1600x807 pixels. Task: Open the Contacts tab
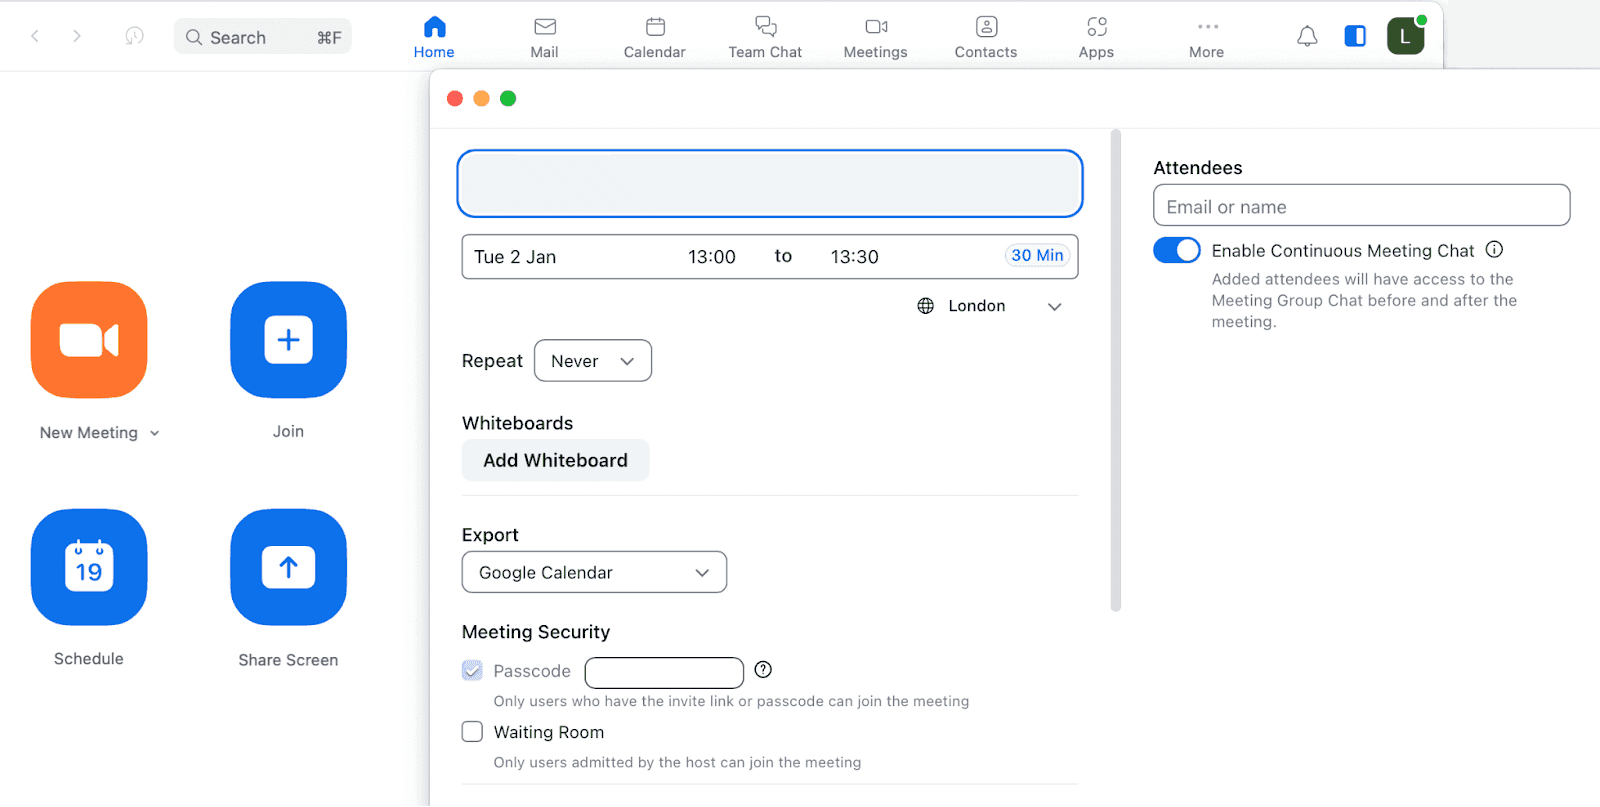coord(986,37)
